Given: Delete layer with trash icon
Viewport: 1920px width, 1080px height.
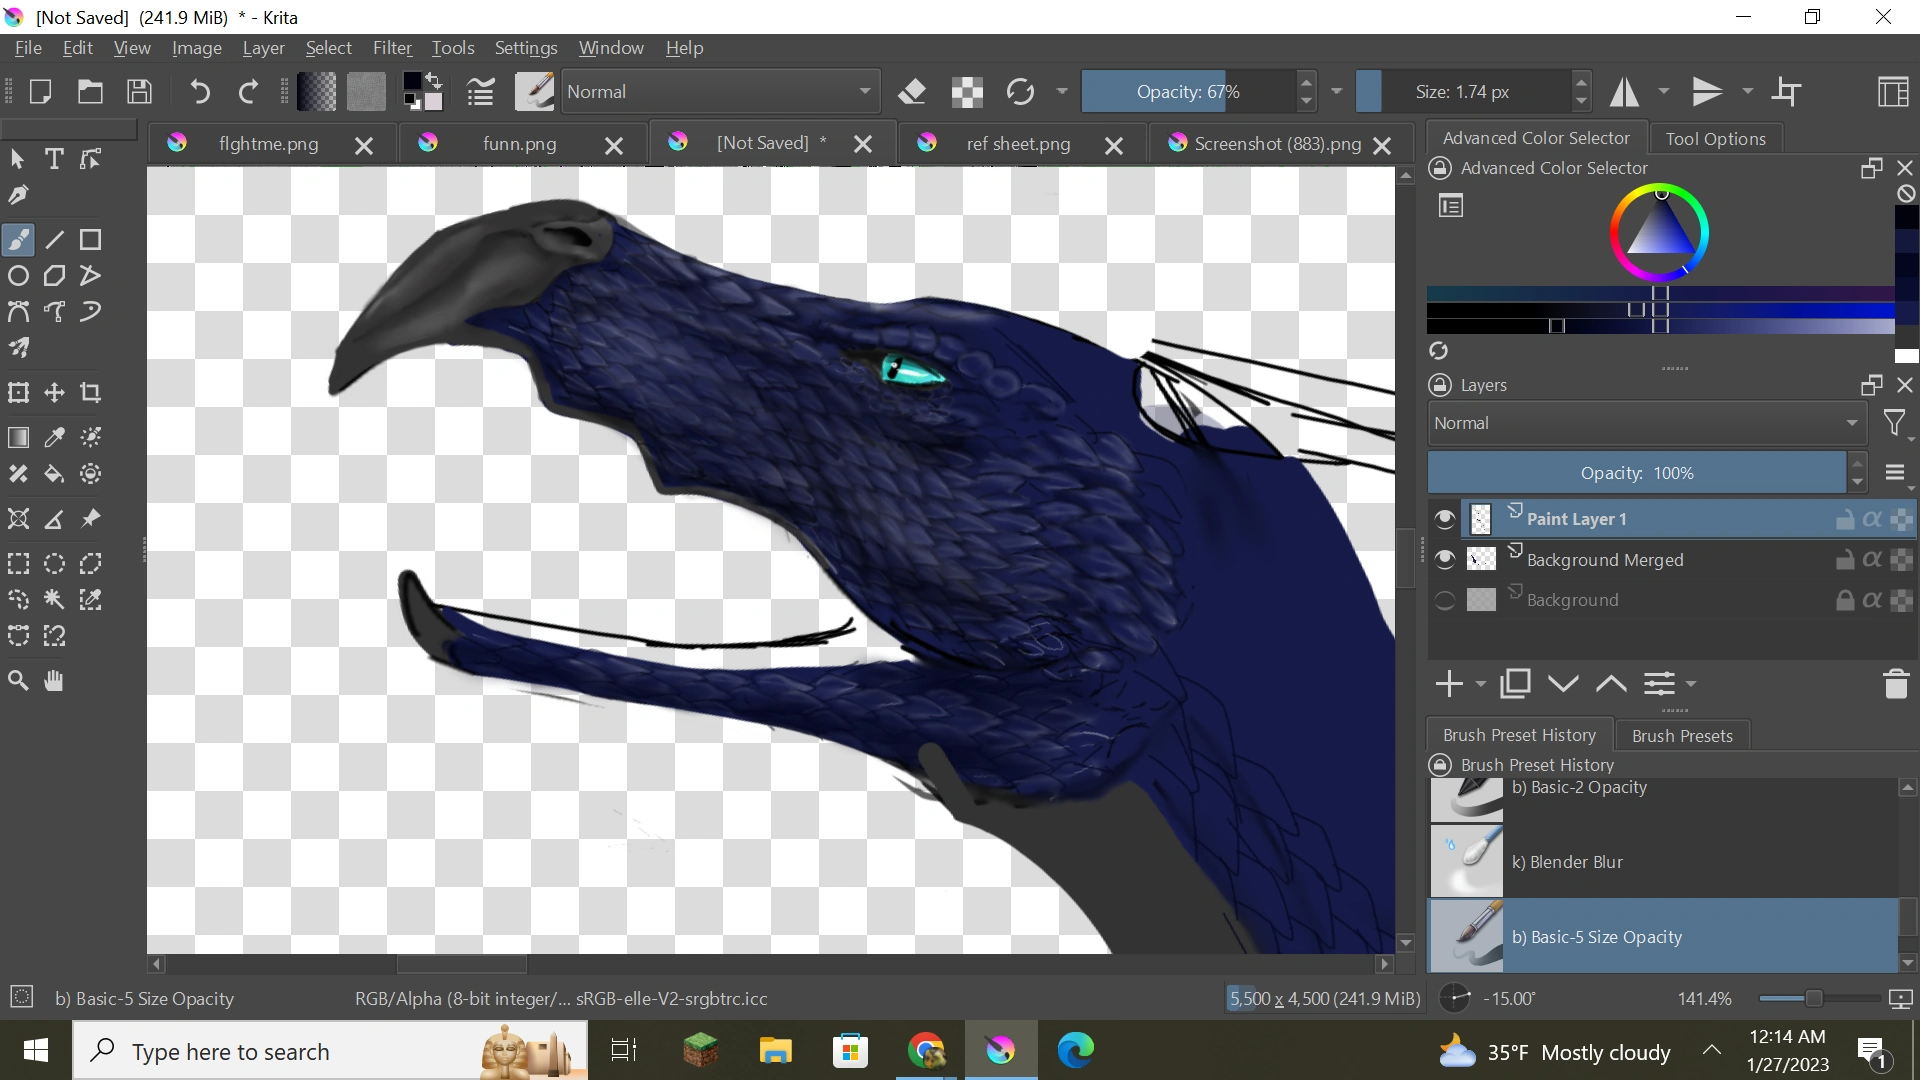Looking at the screenshot, I should click(1896, 684).
